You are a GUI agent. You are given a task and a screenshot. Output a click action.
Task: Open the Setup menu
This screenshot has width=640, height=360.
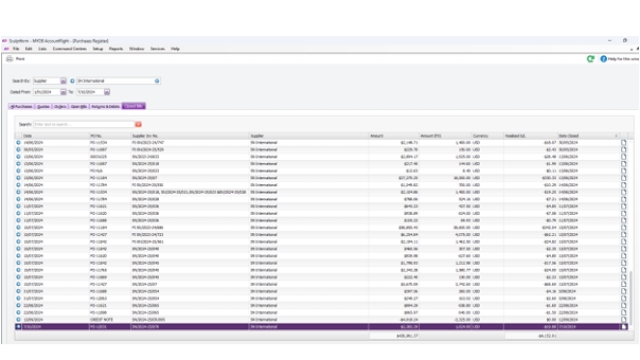point(98,49)
